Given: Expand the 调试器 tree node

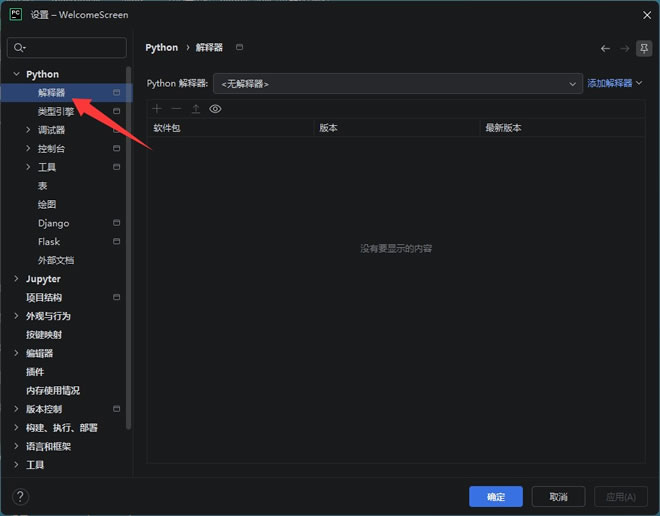Looking at the screenshot, I should (x=28, y=130).
